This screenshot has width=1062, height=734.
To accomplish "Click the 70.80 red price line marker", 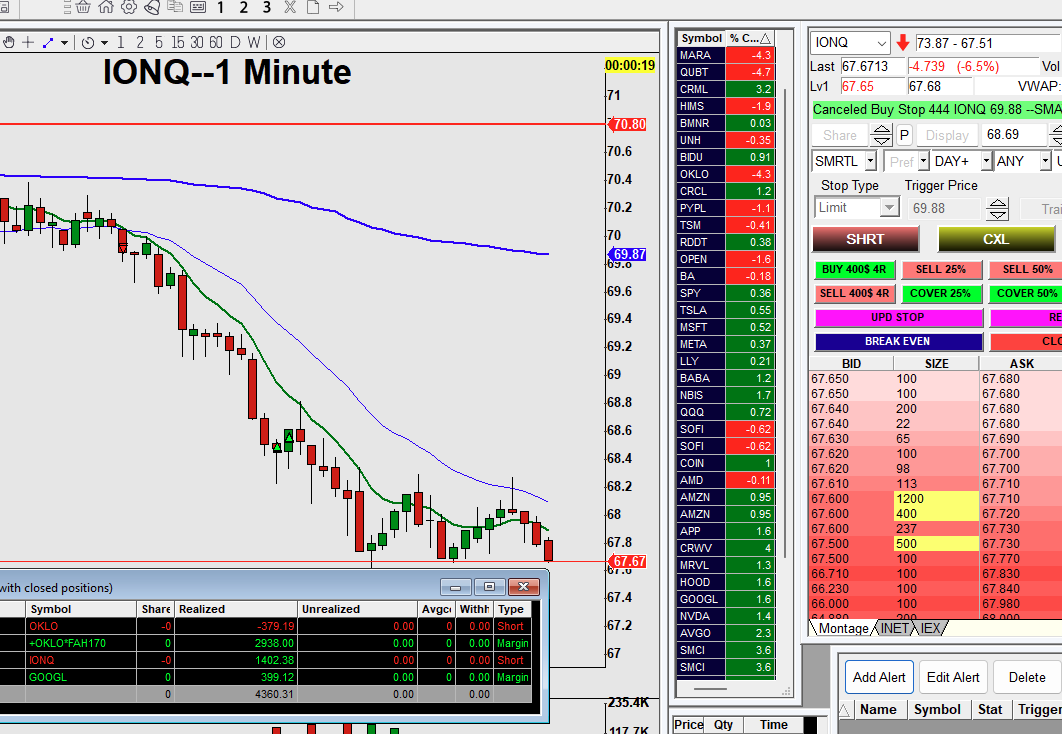I will pyautogui.click(x=628, y=125).
